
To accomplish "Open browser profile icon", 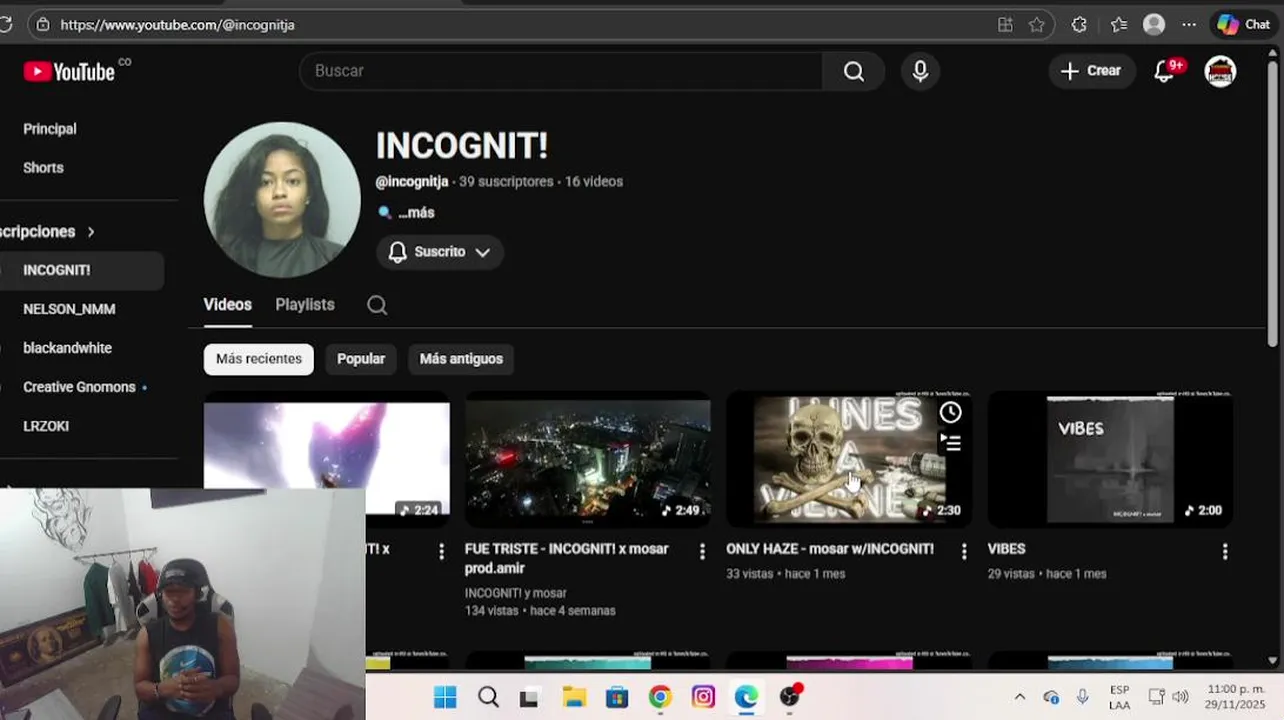I will click(1154, 24).
